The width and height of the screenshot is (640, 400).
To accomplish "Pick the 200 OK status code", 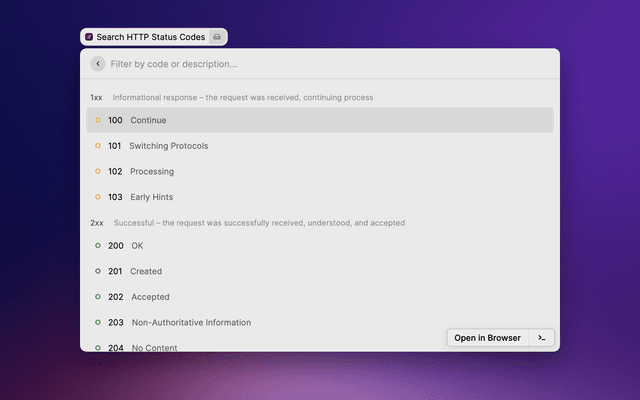I will [x=320, y=245].
